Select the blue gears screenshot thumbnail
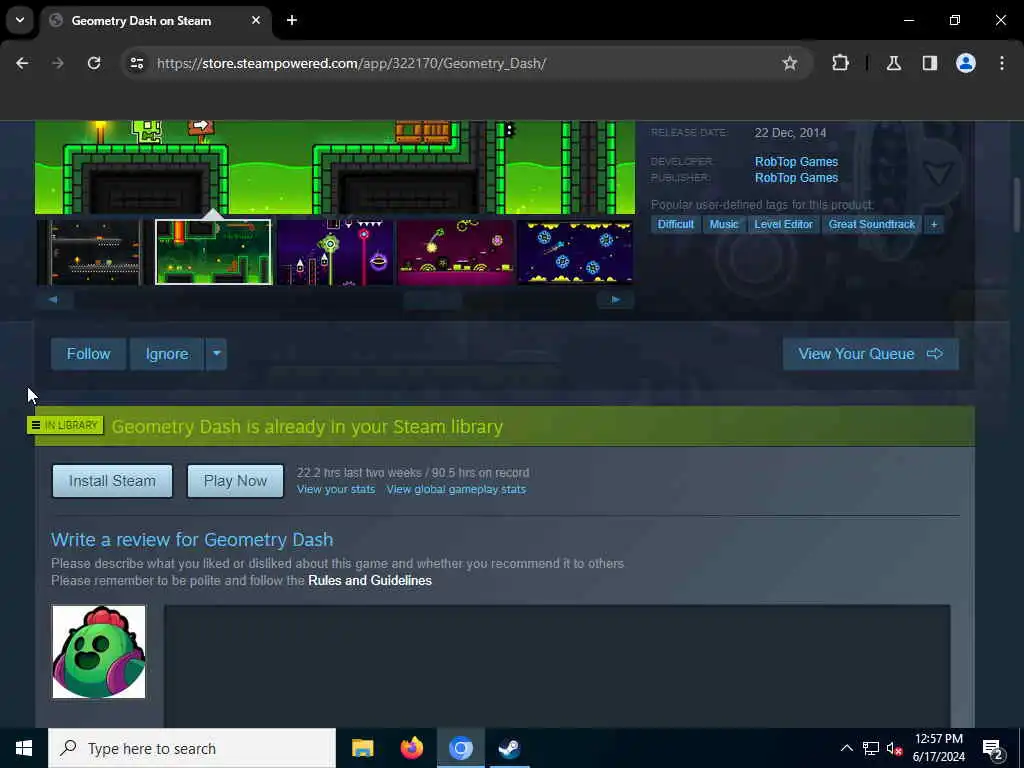Viewport: 1024px width, 768px height. [575, 252]
